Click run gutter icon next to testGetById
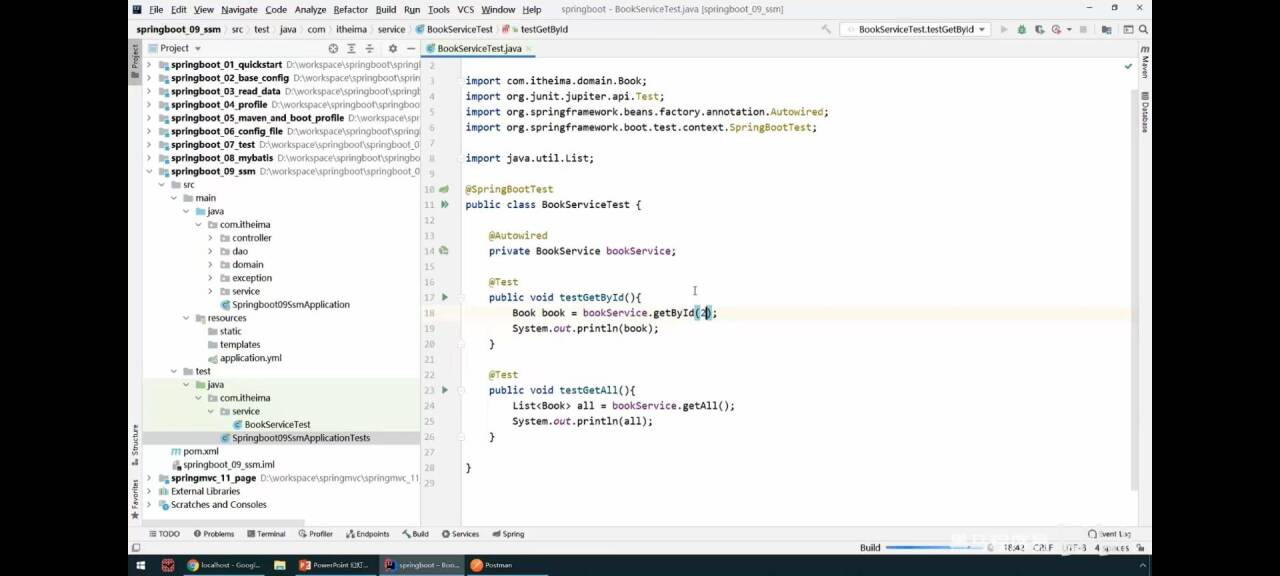Image resolution: width=1280 pixels, height=576 pixels. (x=445, y=297)
